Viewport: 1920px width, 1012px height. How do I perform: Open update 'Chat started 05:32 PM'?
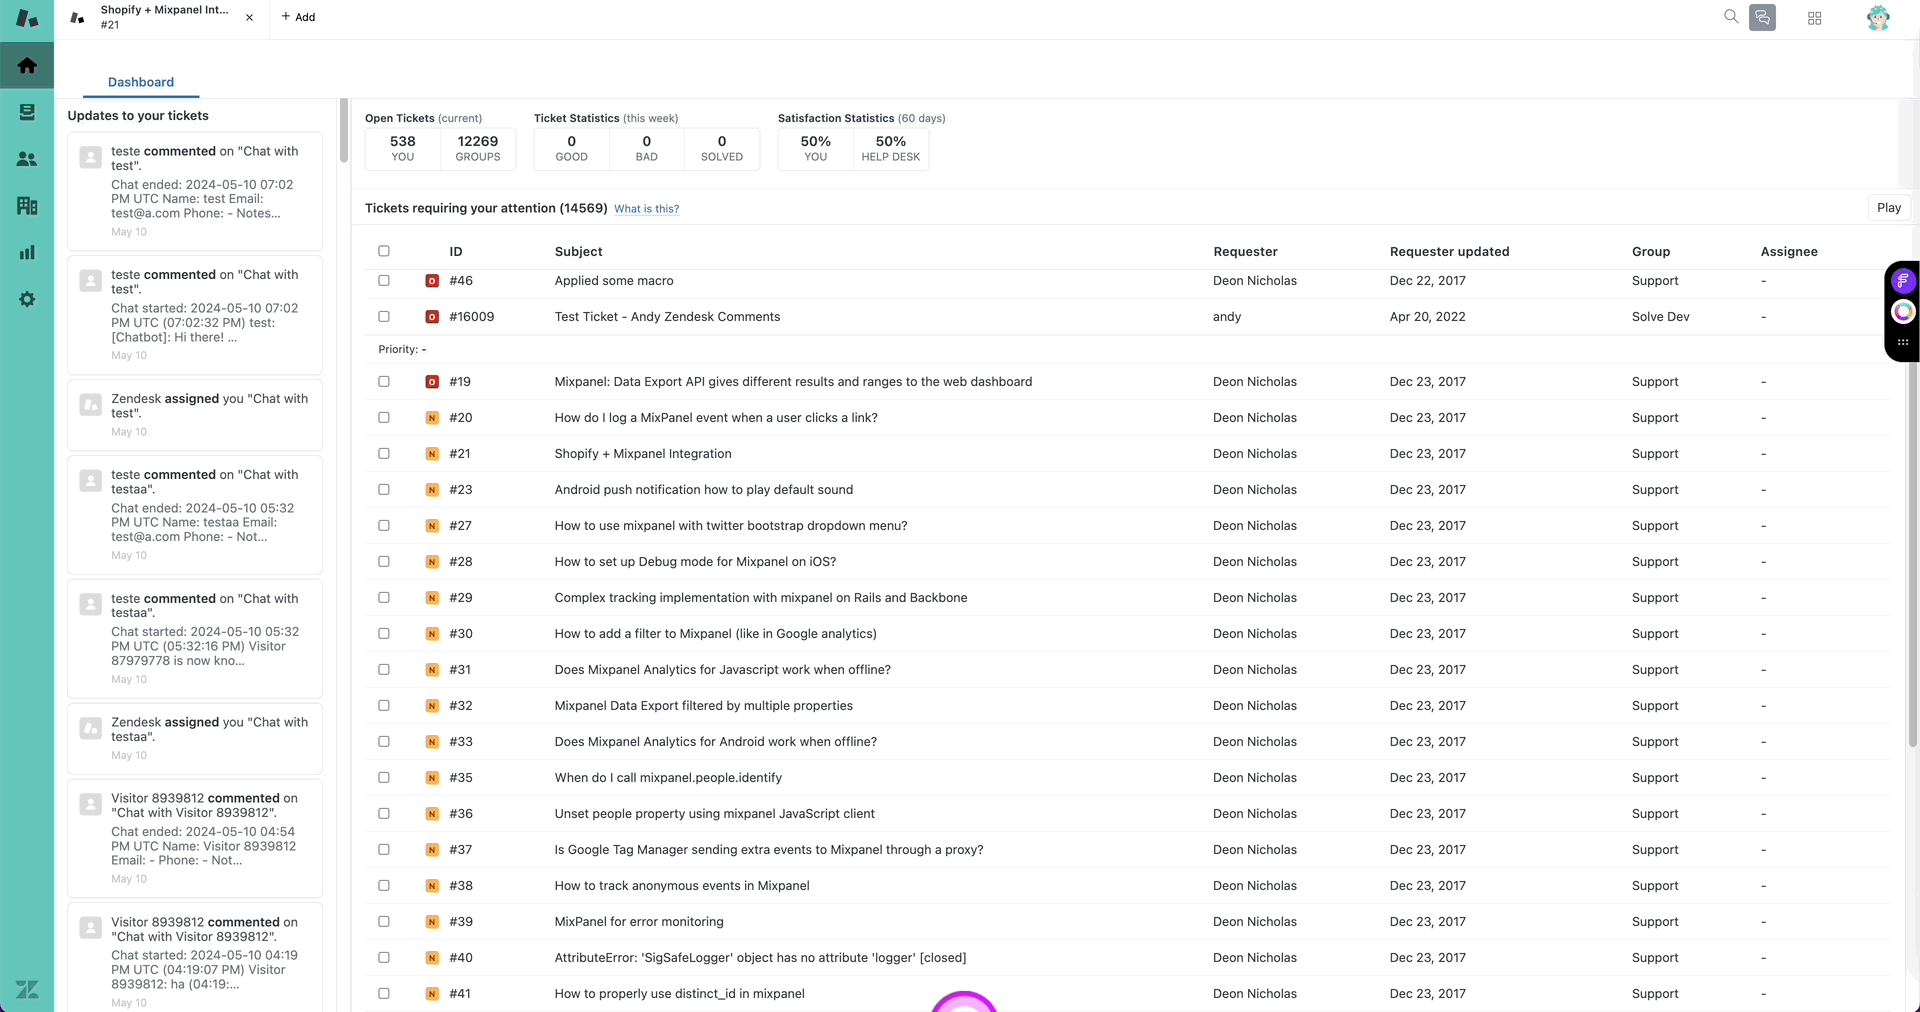click(195, 638)
